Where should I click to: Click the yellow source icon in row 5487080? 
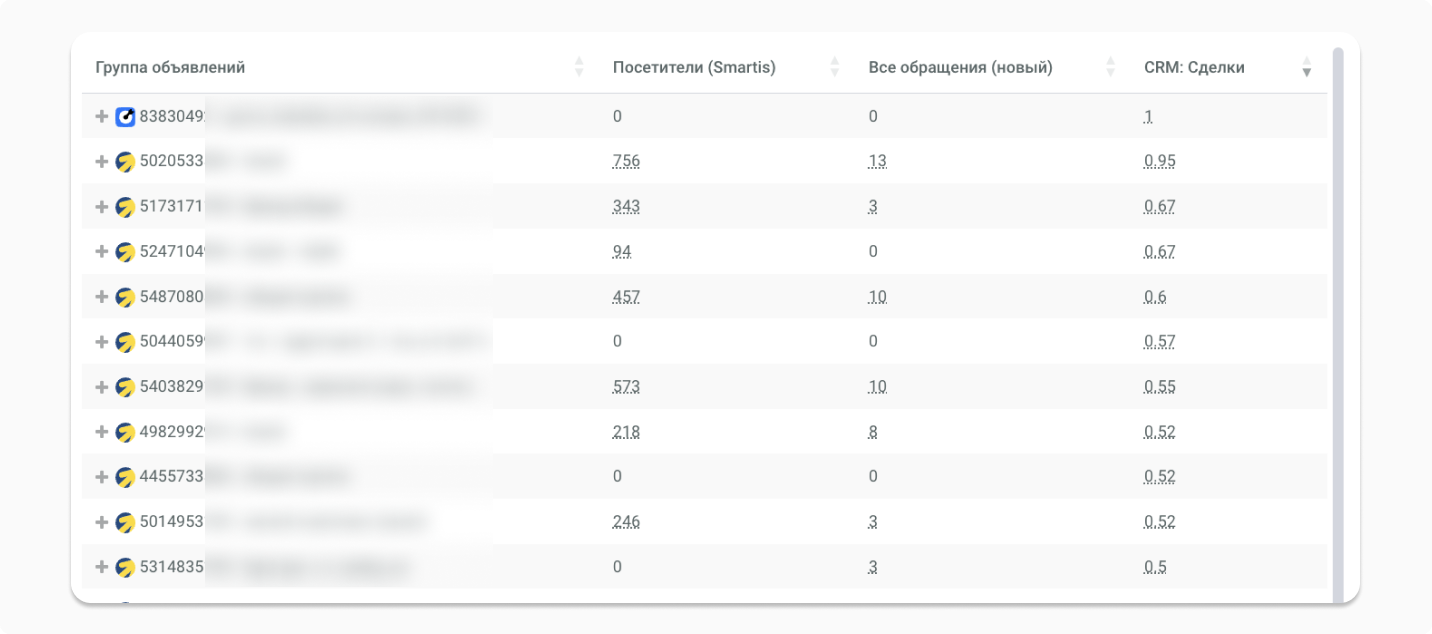pos(125,297)
